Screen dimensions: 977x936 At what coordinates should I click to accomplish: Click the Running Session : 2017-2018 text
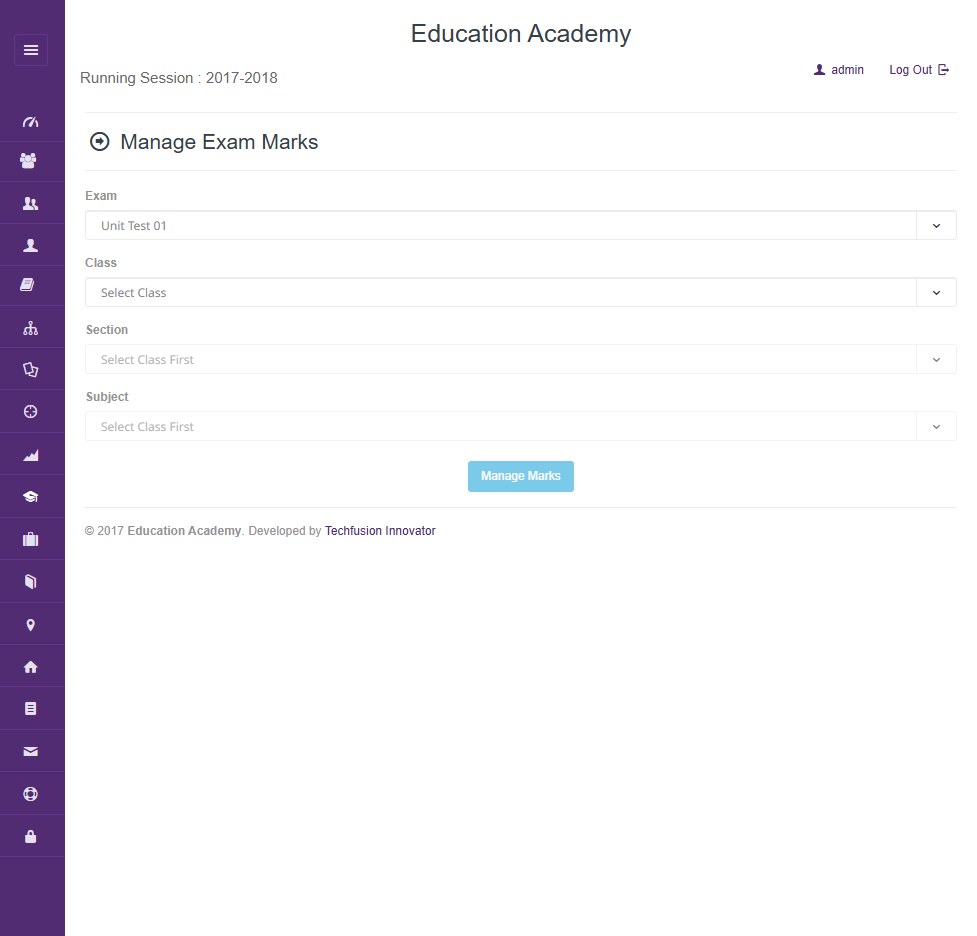click(179, 78)
